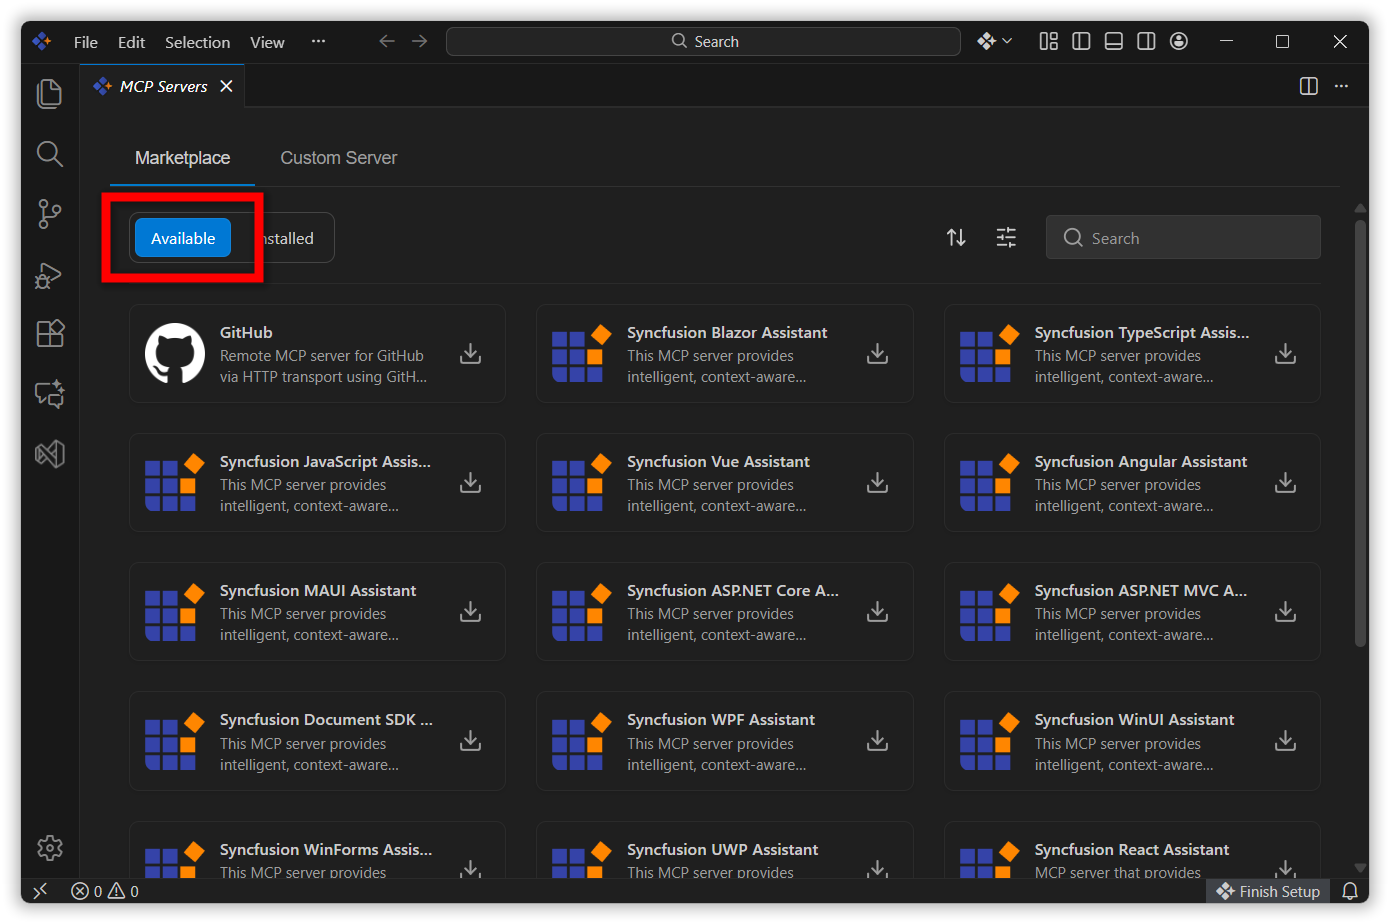Viewport: 1390px width, 924px height.
Task: Install the Syncfusion Vue Assistant via download icon
Action: (x=877, y=483)
